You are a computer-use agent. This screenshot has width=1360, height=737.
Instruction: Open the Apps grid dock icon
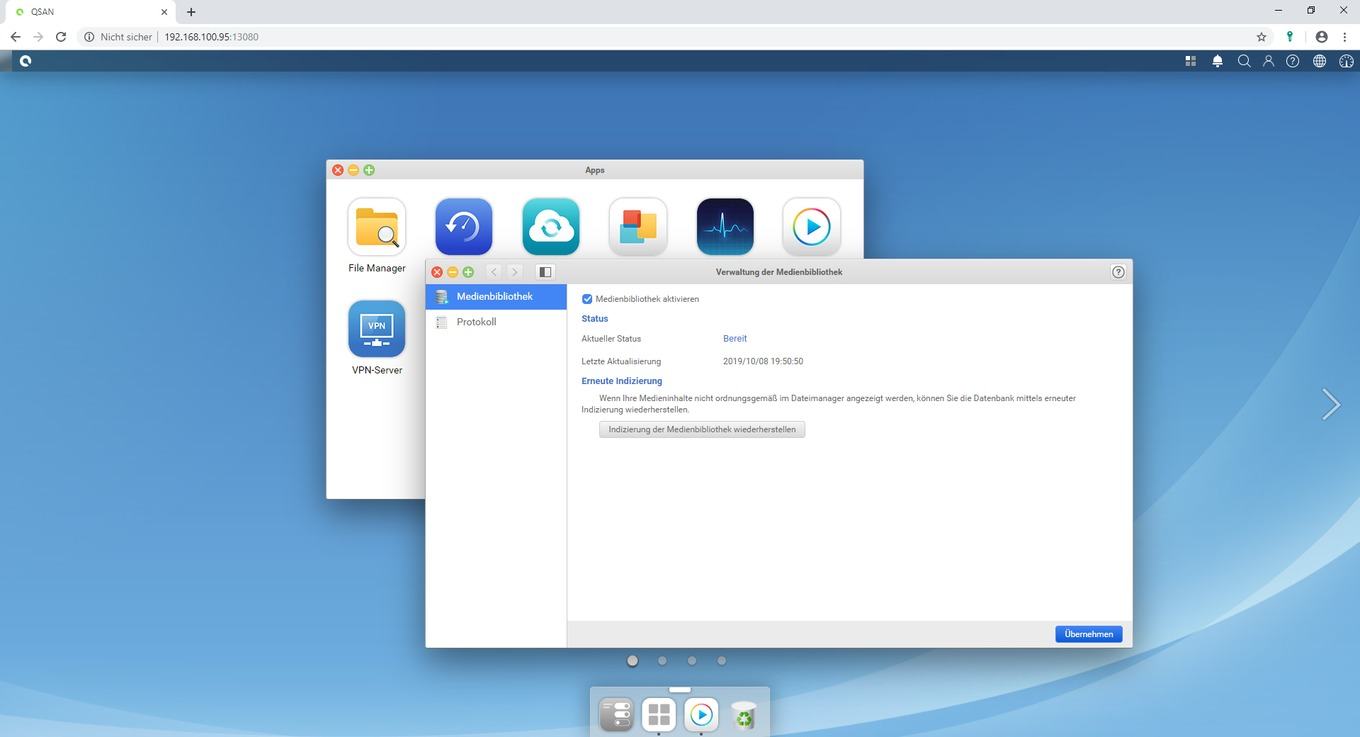[x=659, y=714]
